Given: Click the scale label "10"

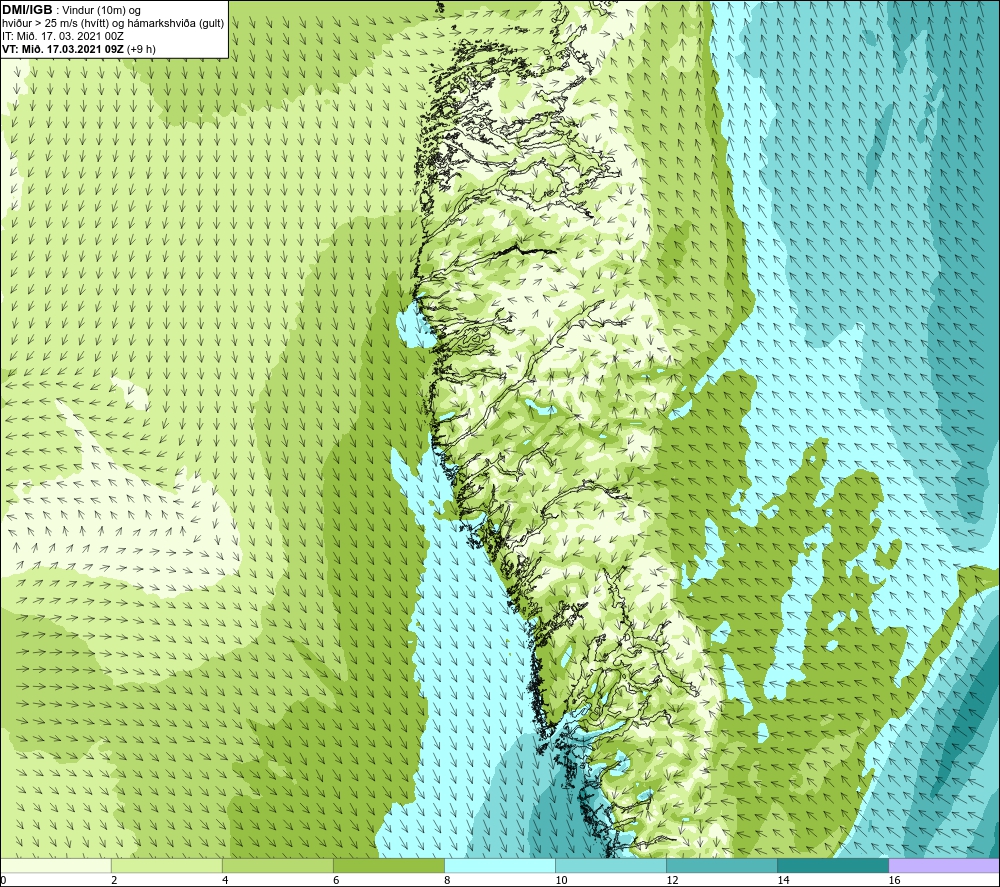Looking at the screenshot, I should pyautogui.click(x=561, y=881).
